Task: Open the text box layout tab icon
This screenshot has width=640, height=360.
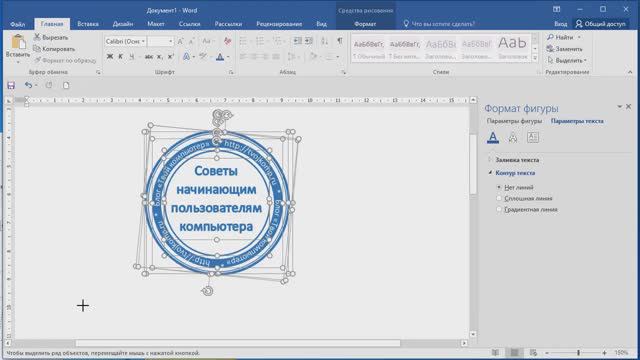Action: pyautogui.click(x=533, y=138)
